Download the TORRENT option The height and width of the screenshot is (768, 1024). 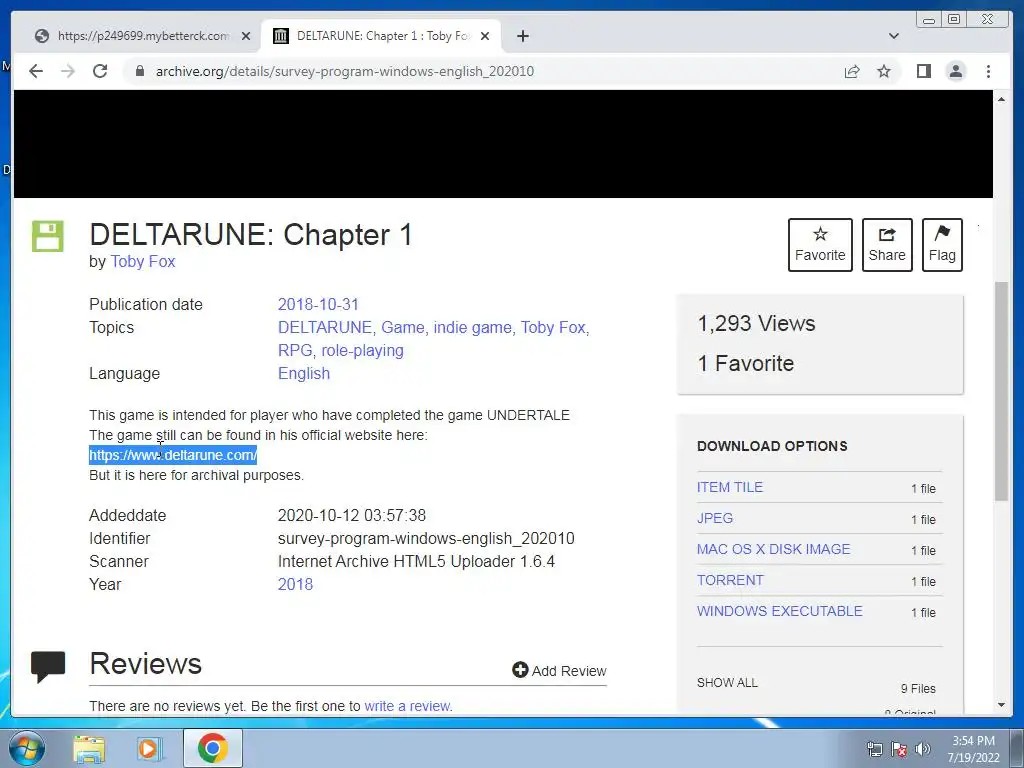click(730, 580)
